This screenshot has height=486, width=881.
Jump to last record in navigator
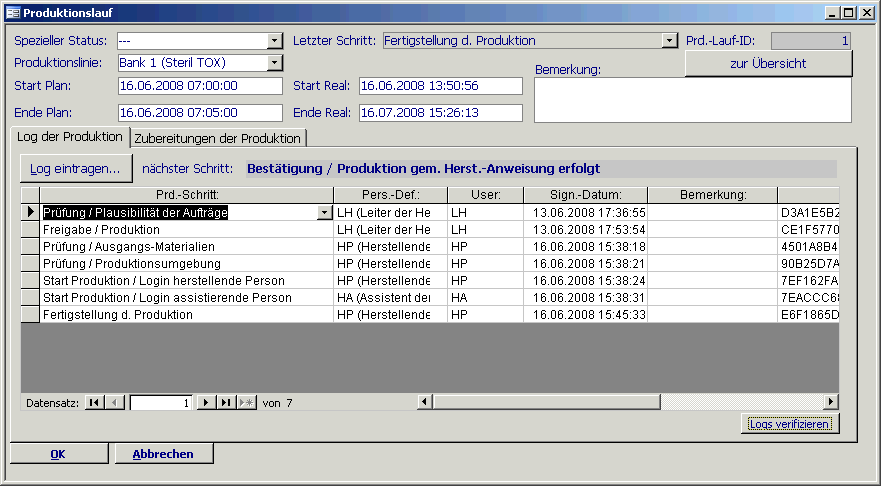coord(226,402)
